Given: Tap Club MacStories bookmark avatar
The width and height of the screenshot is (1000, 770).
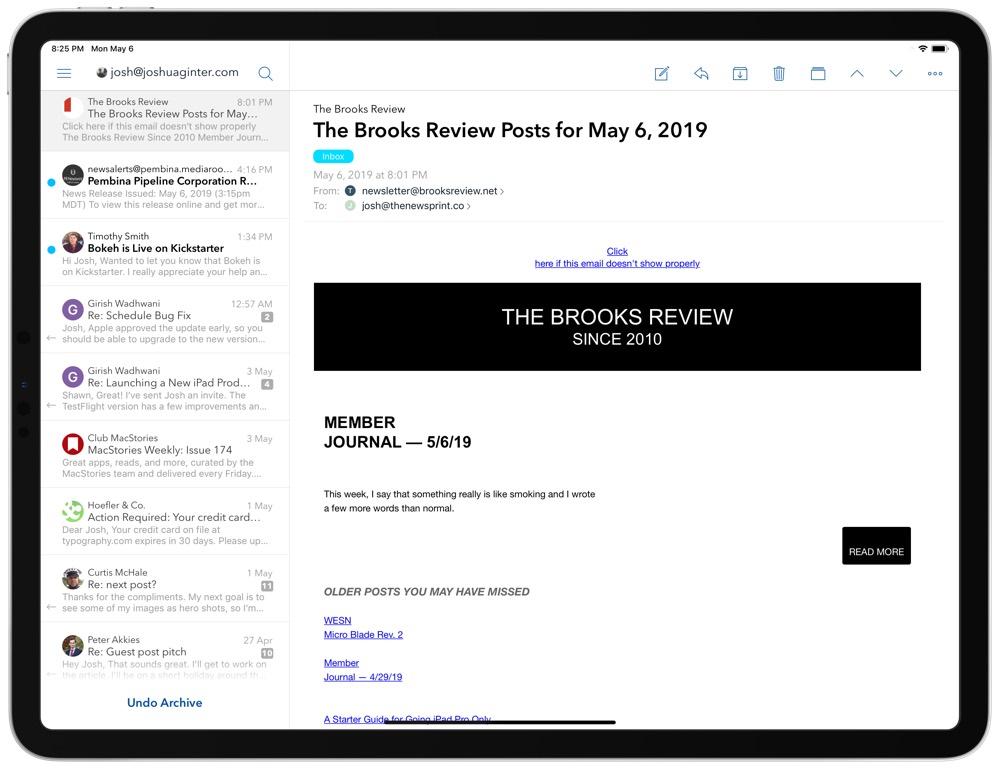Looking at the screenshot, I should coord(73,444).
